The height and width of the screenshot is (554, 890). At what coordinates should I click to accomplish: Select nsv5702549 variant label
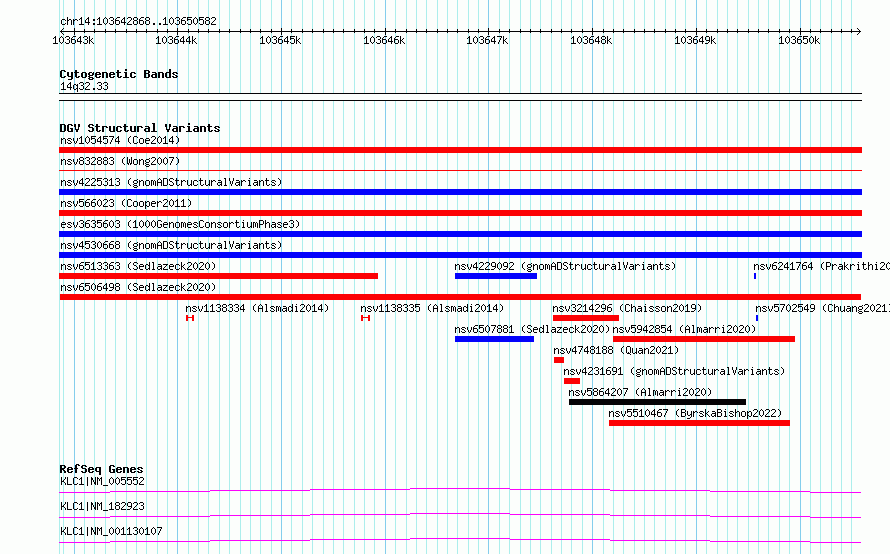[x=822, y=308]
